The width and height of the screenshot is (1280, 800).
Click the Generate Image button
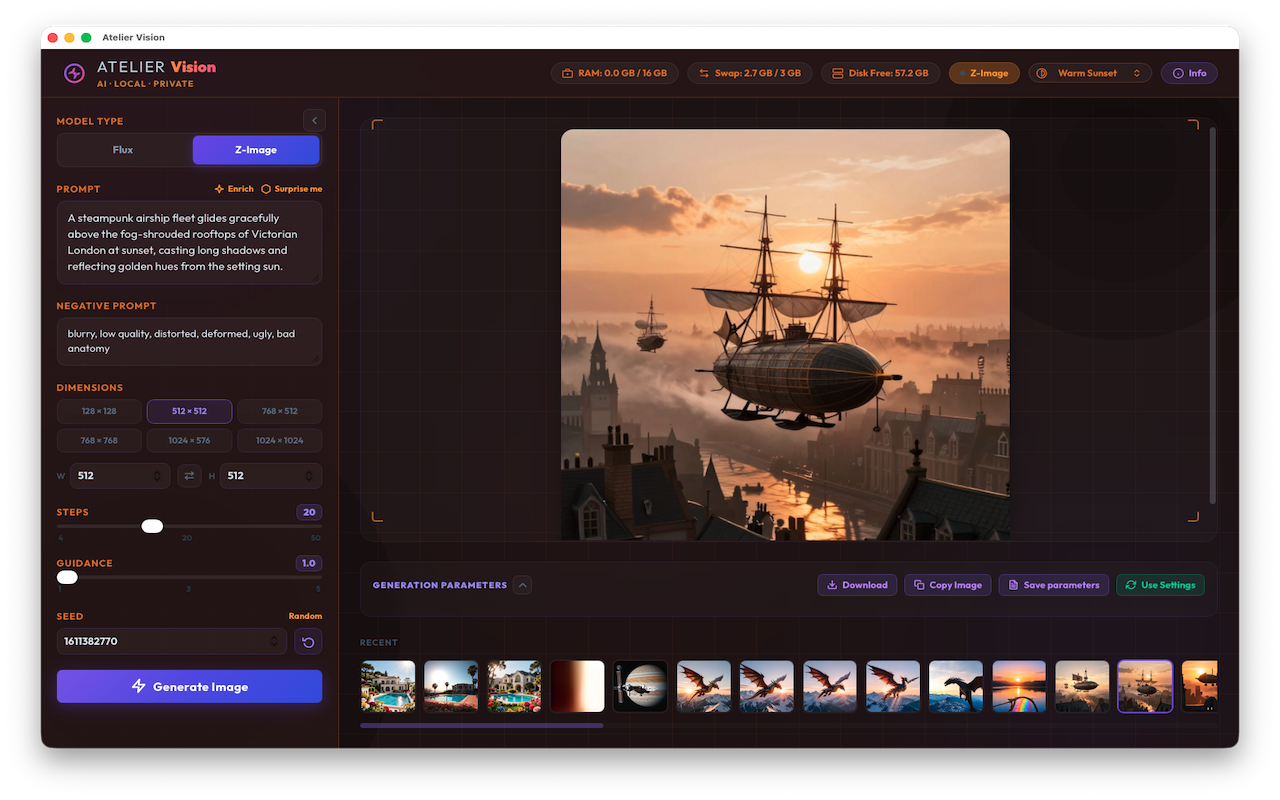pyautogui.click(x=189, y=687)
